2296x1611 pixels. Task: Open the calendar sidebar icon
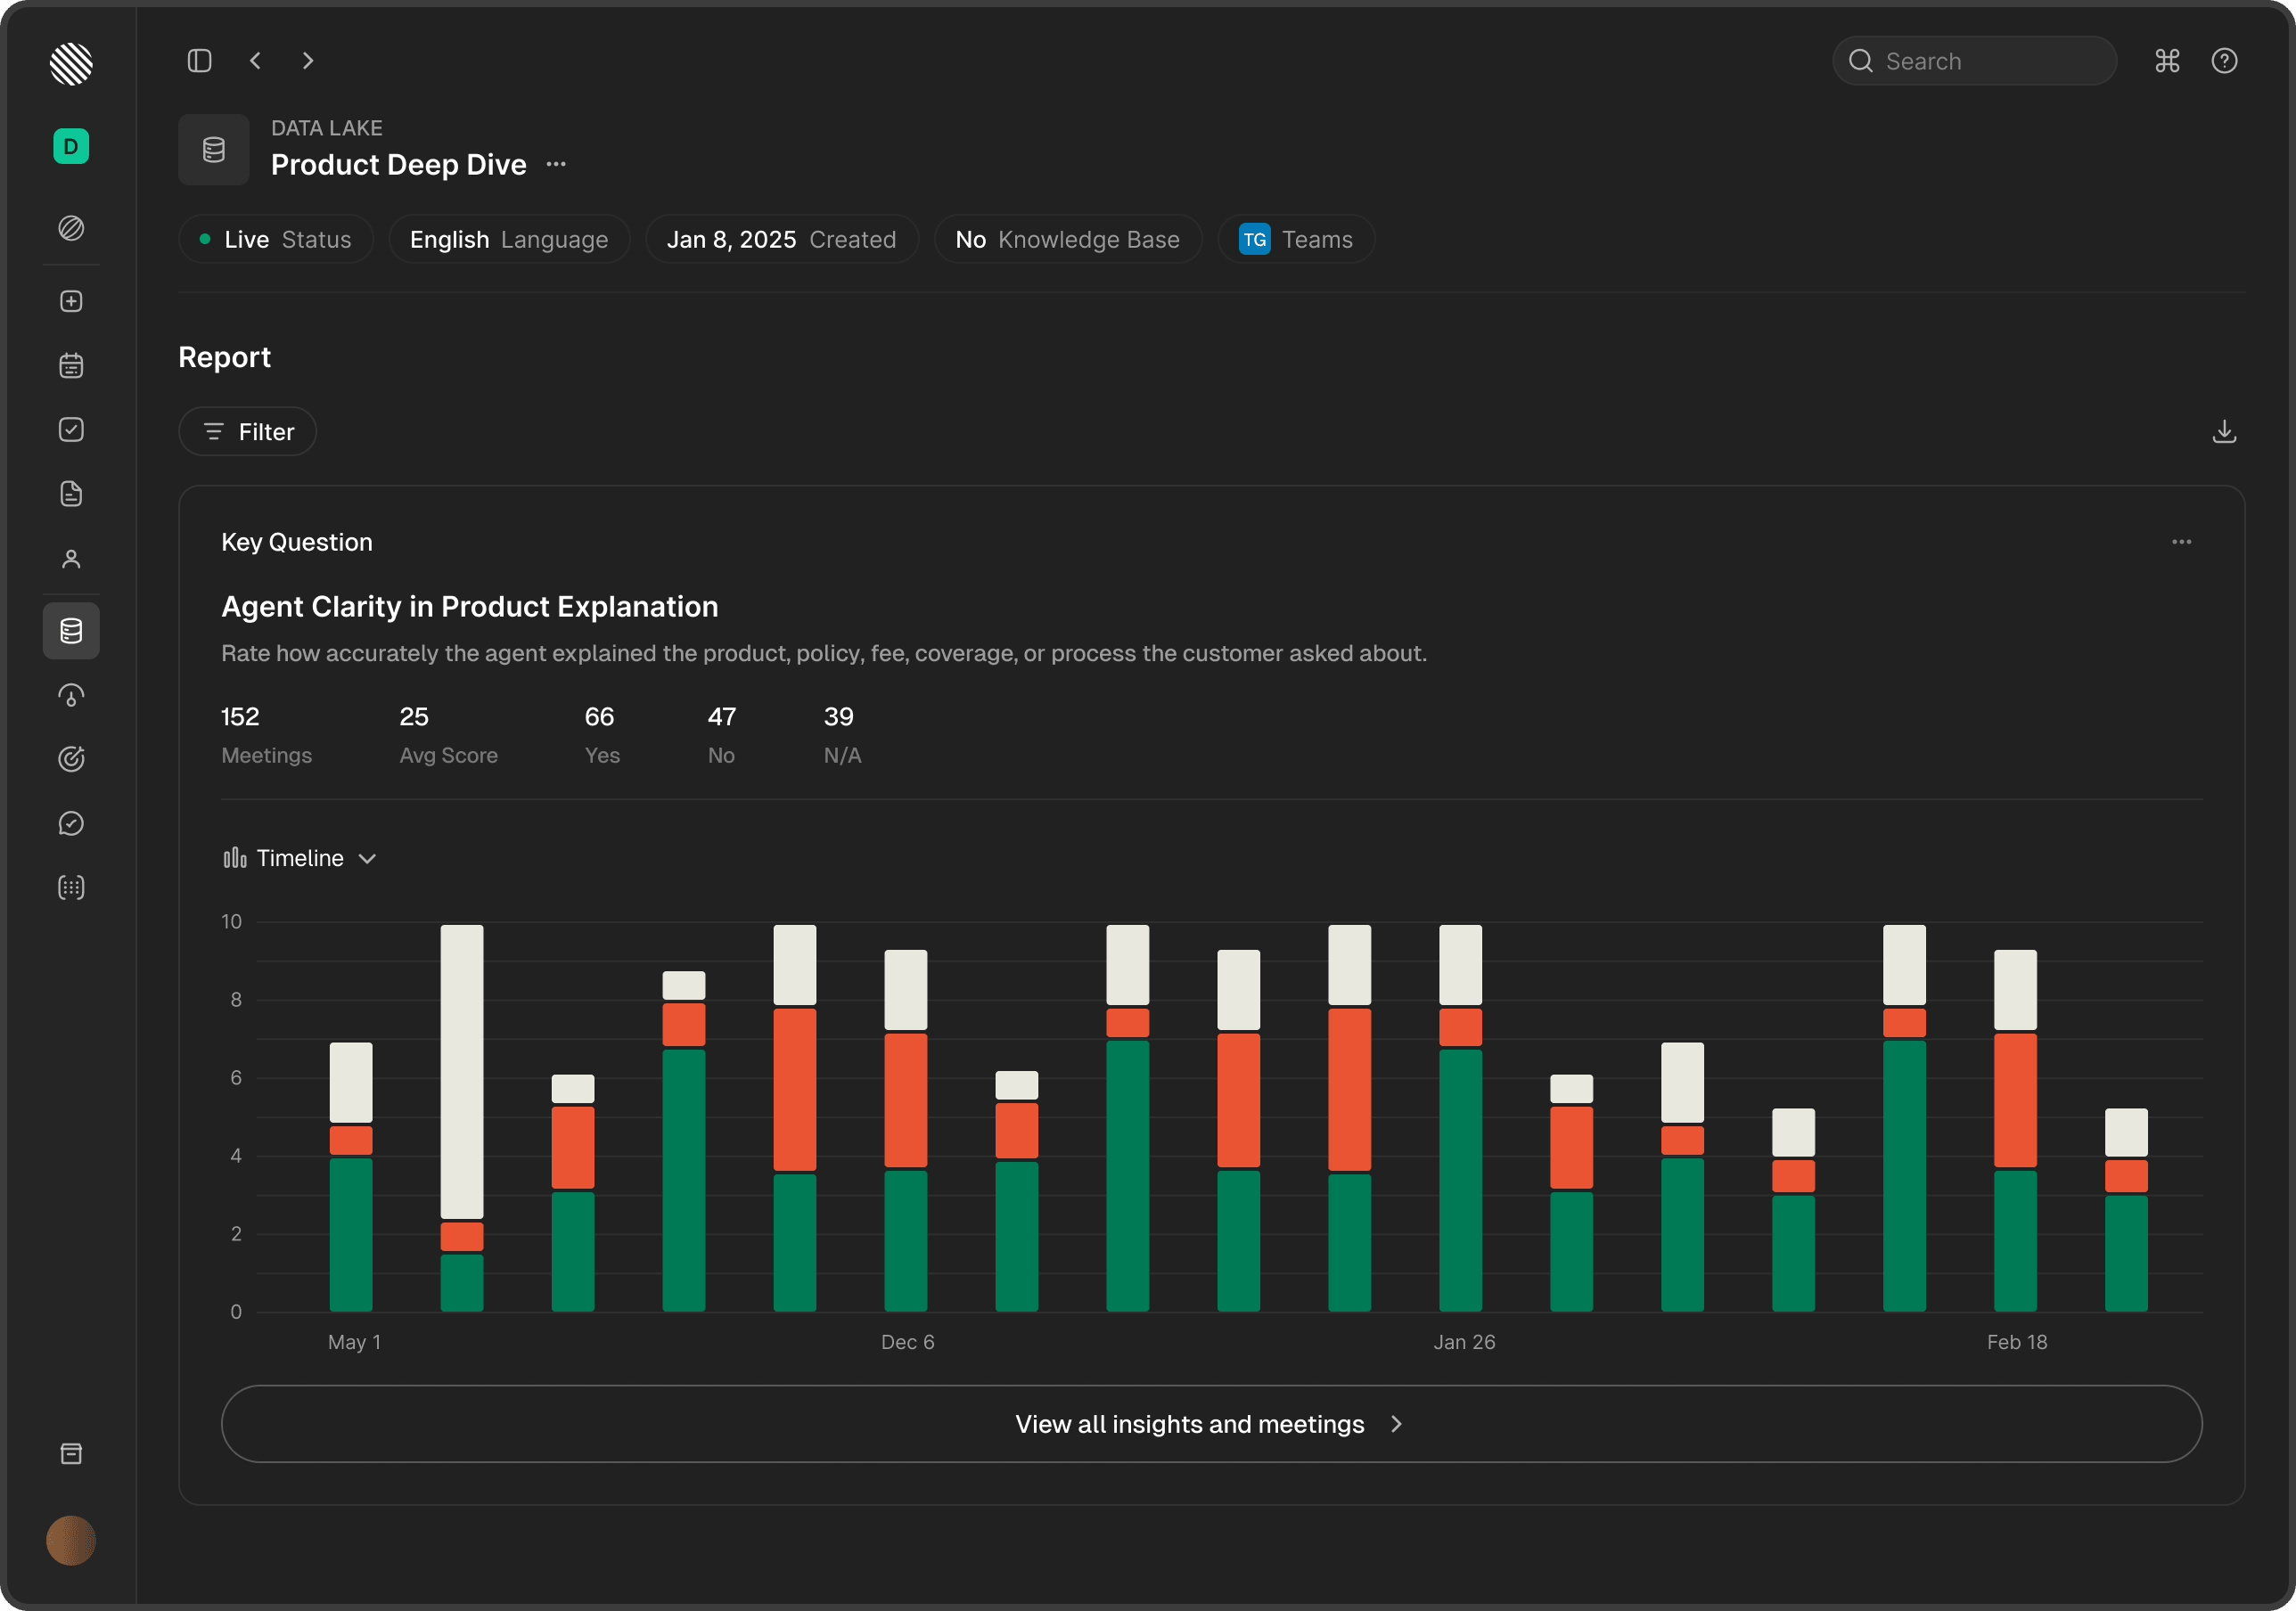click(x=71, y=365)
